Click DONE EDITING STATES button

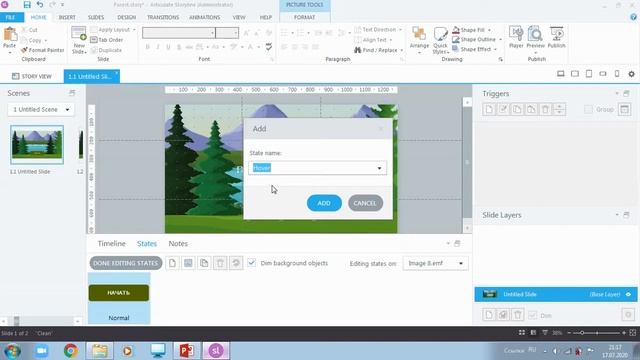click(125, 263)
